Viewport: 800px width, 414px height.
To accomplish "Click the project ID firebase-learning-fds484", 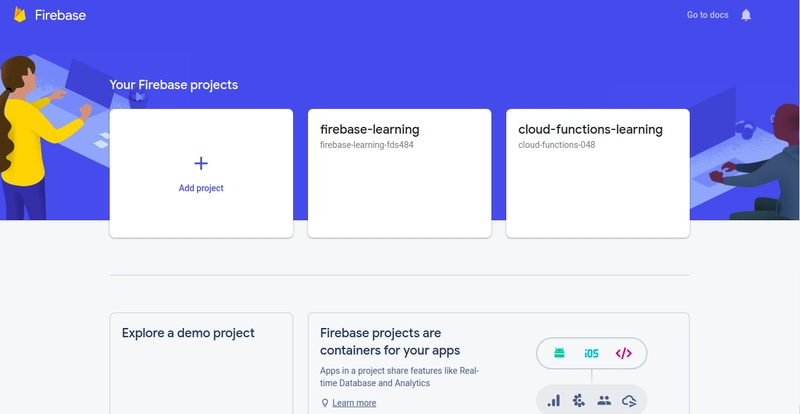I will pos(366,145).
